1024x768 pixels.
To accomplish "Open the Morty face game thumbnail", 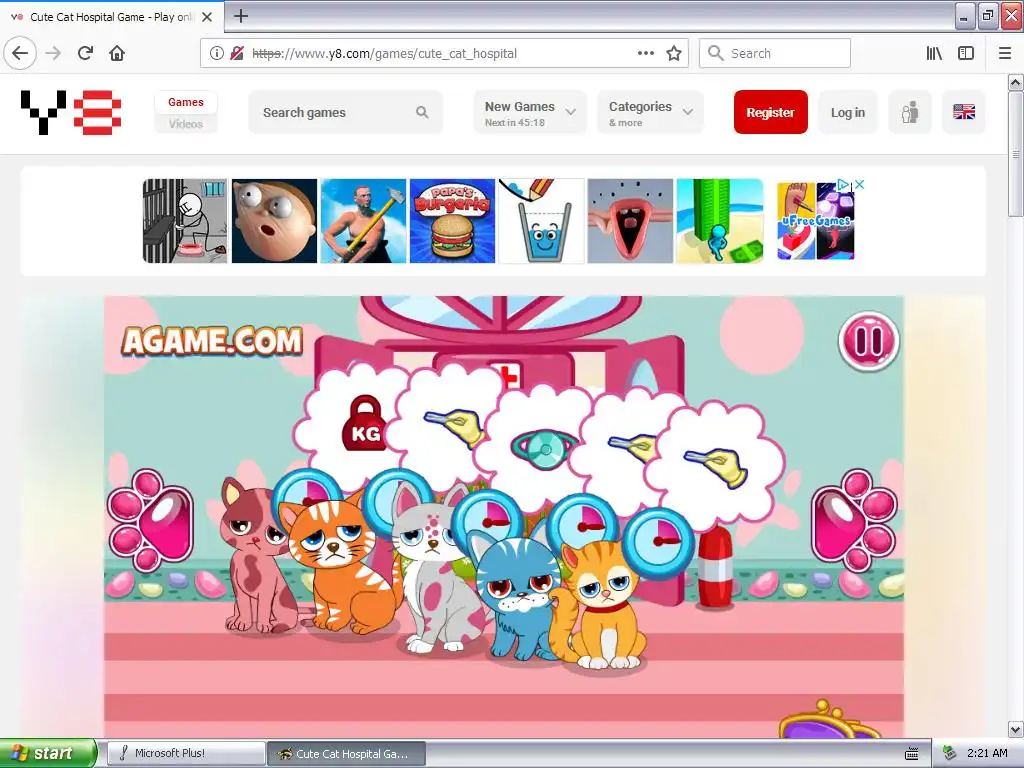I will (274, 221).
